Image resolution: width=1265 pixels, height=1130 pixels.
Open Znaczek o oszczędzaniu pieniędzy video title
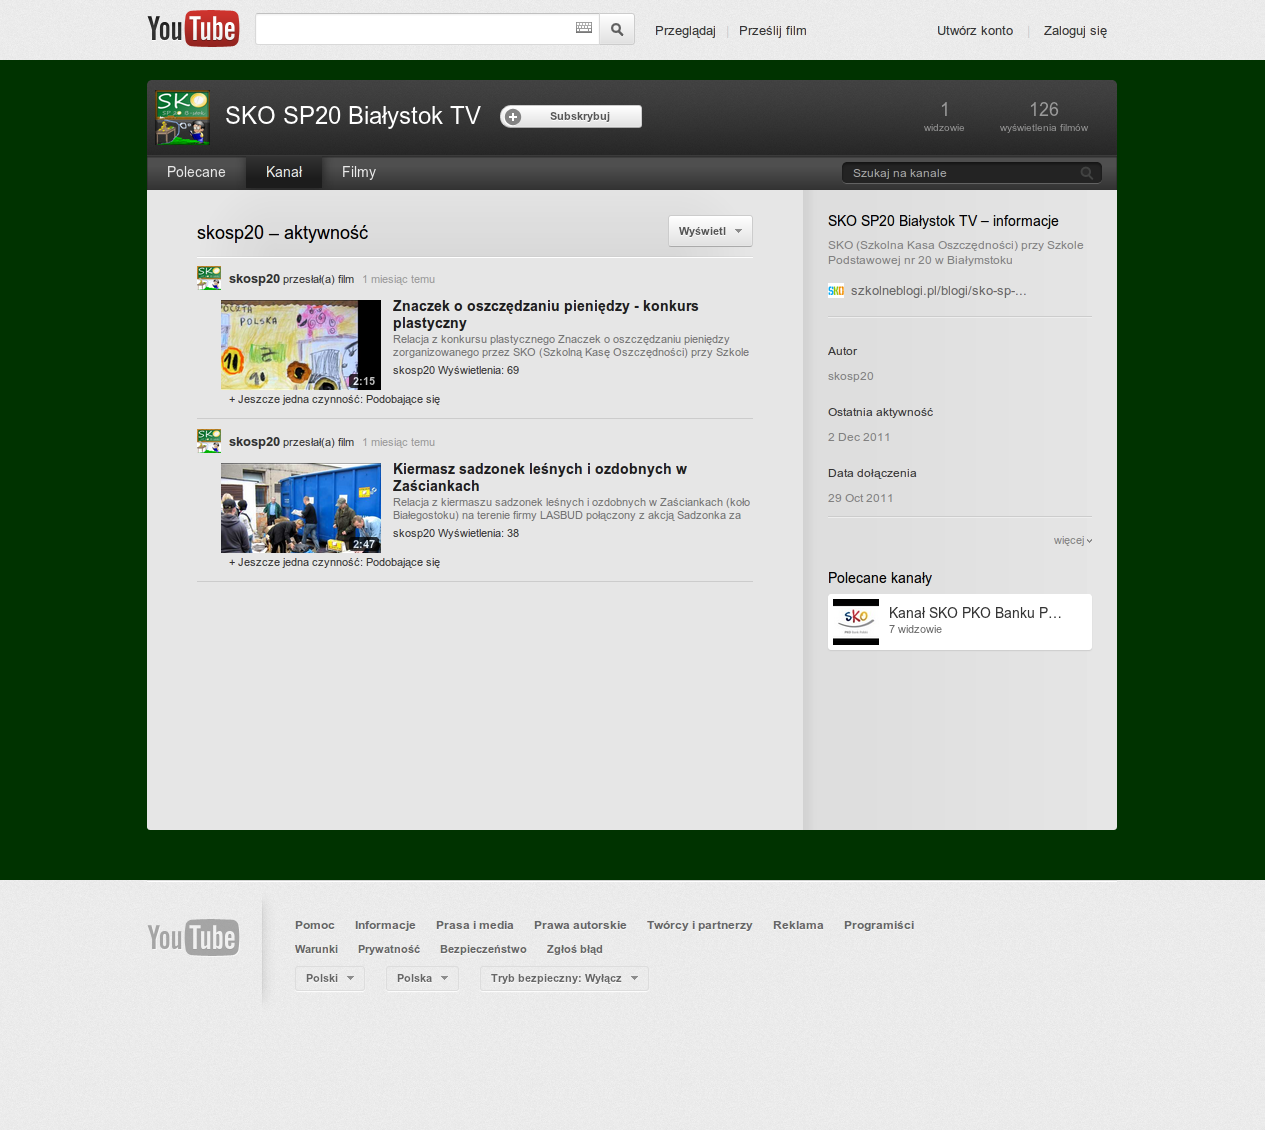[x=546, y=314]
